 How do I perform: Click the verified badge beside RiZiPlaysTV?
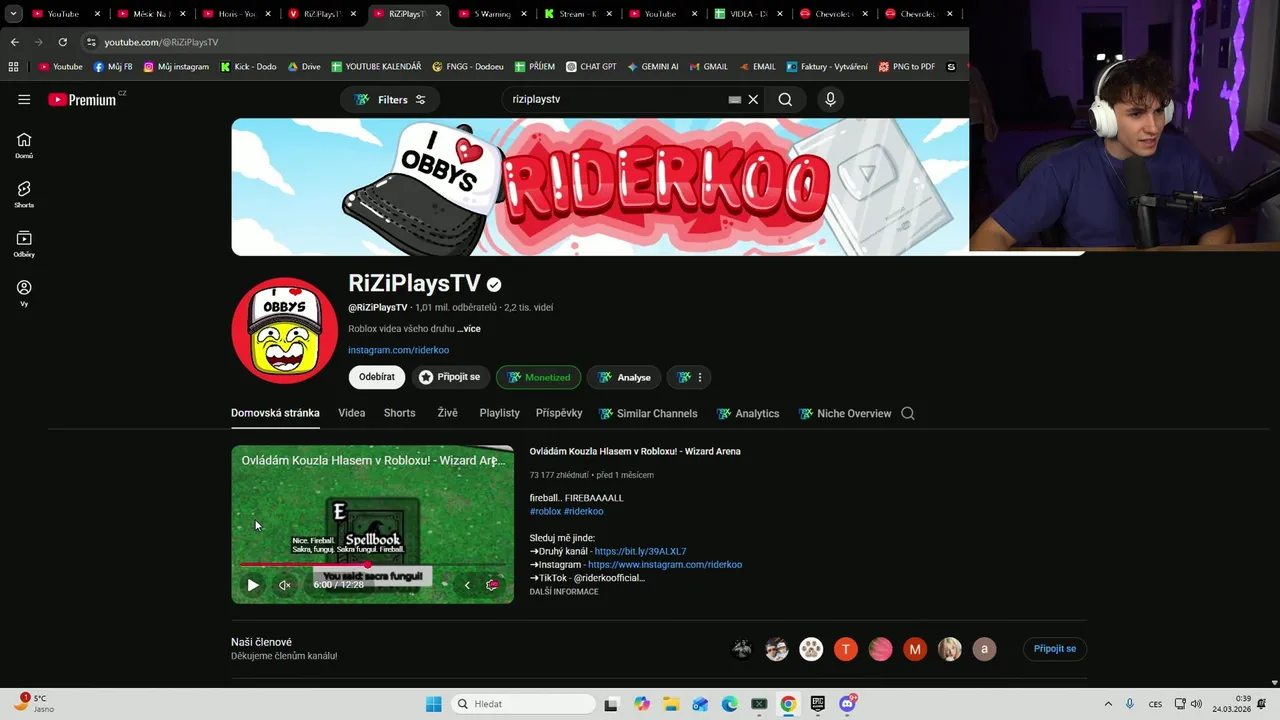[x=494, y=284]
